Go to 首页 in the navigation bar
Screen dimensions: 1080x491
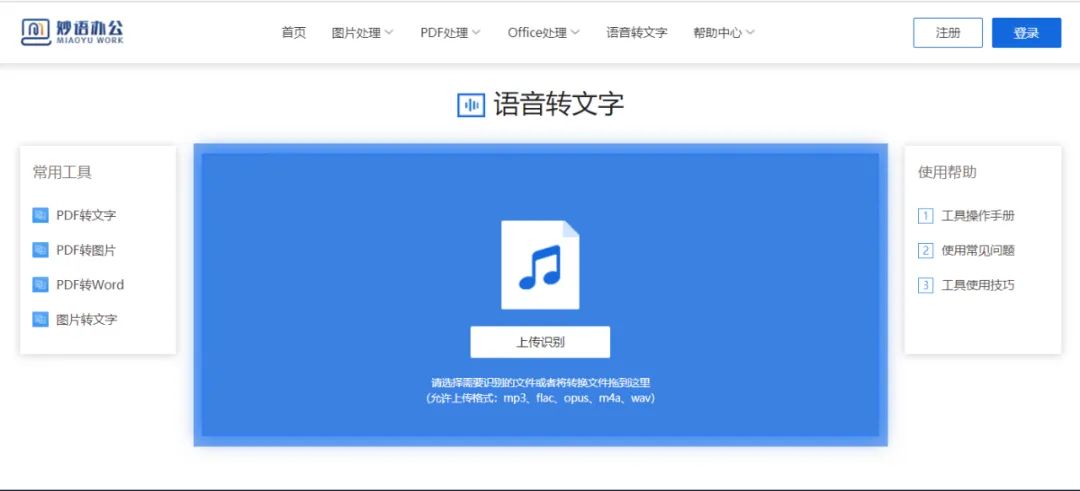click(294, 32)
